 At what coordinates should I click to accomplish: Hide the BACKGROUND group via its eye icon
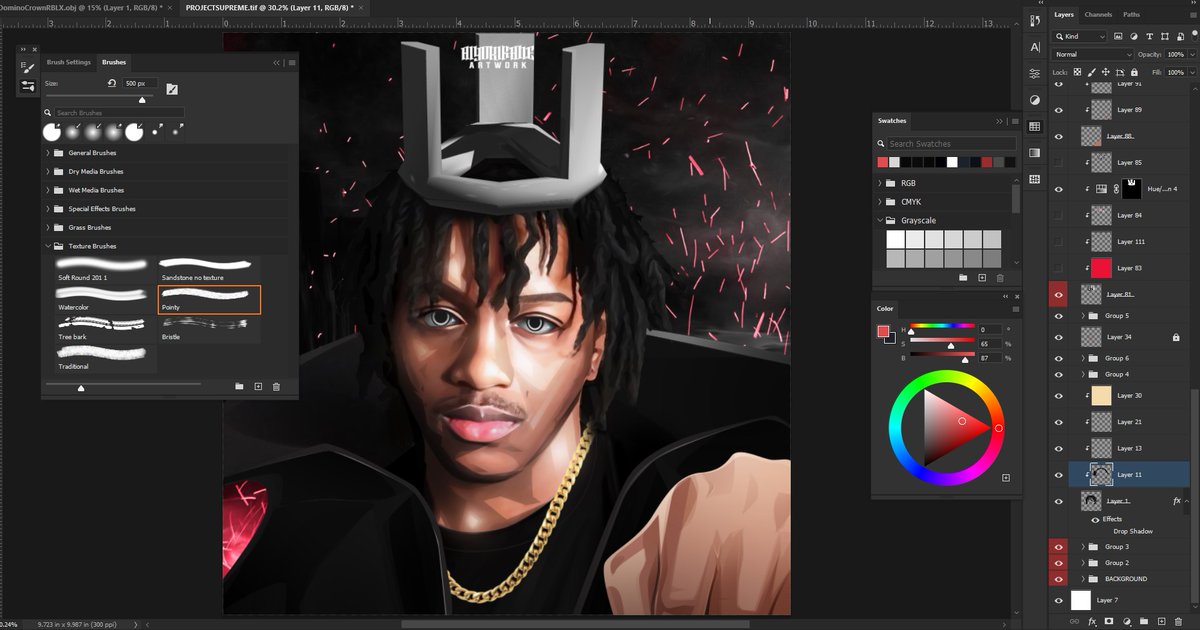point(1059,579)
